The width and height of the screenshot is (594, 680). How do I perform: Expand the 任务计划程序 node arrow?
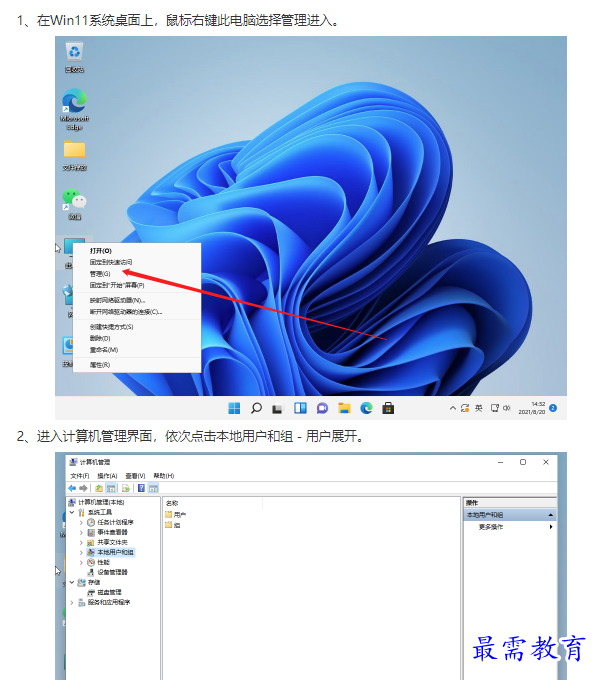pos(81,523)
